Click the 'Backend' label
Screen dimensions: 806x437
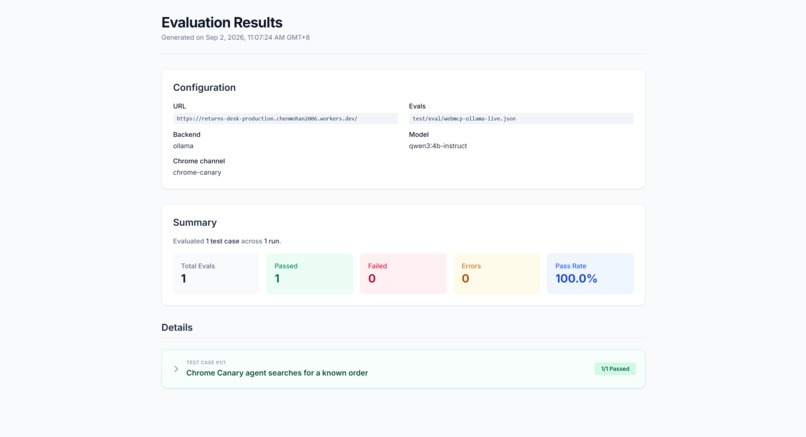(187, 135)
